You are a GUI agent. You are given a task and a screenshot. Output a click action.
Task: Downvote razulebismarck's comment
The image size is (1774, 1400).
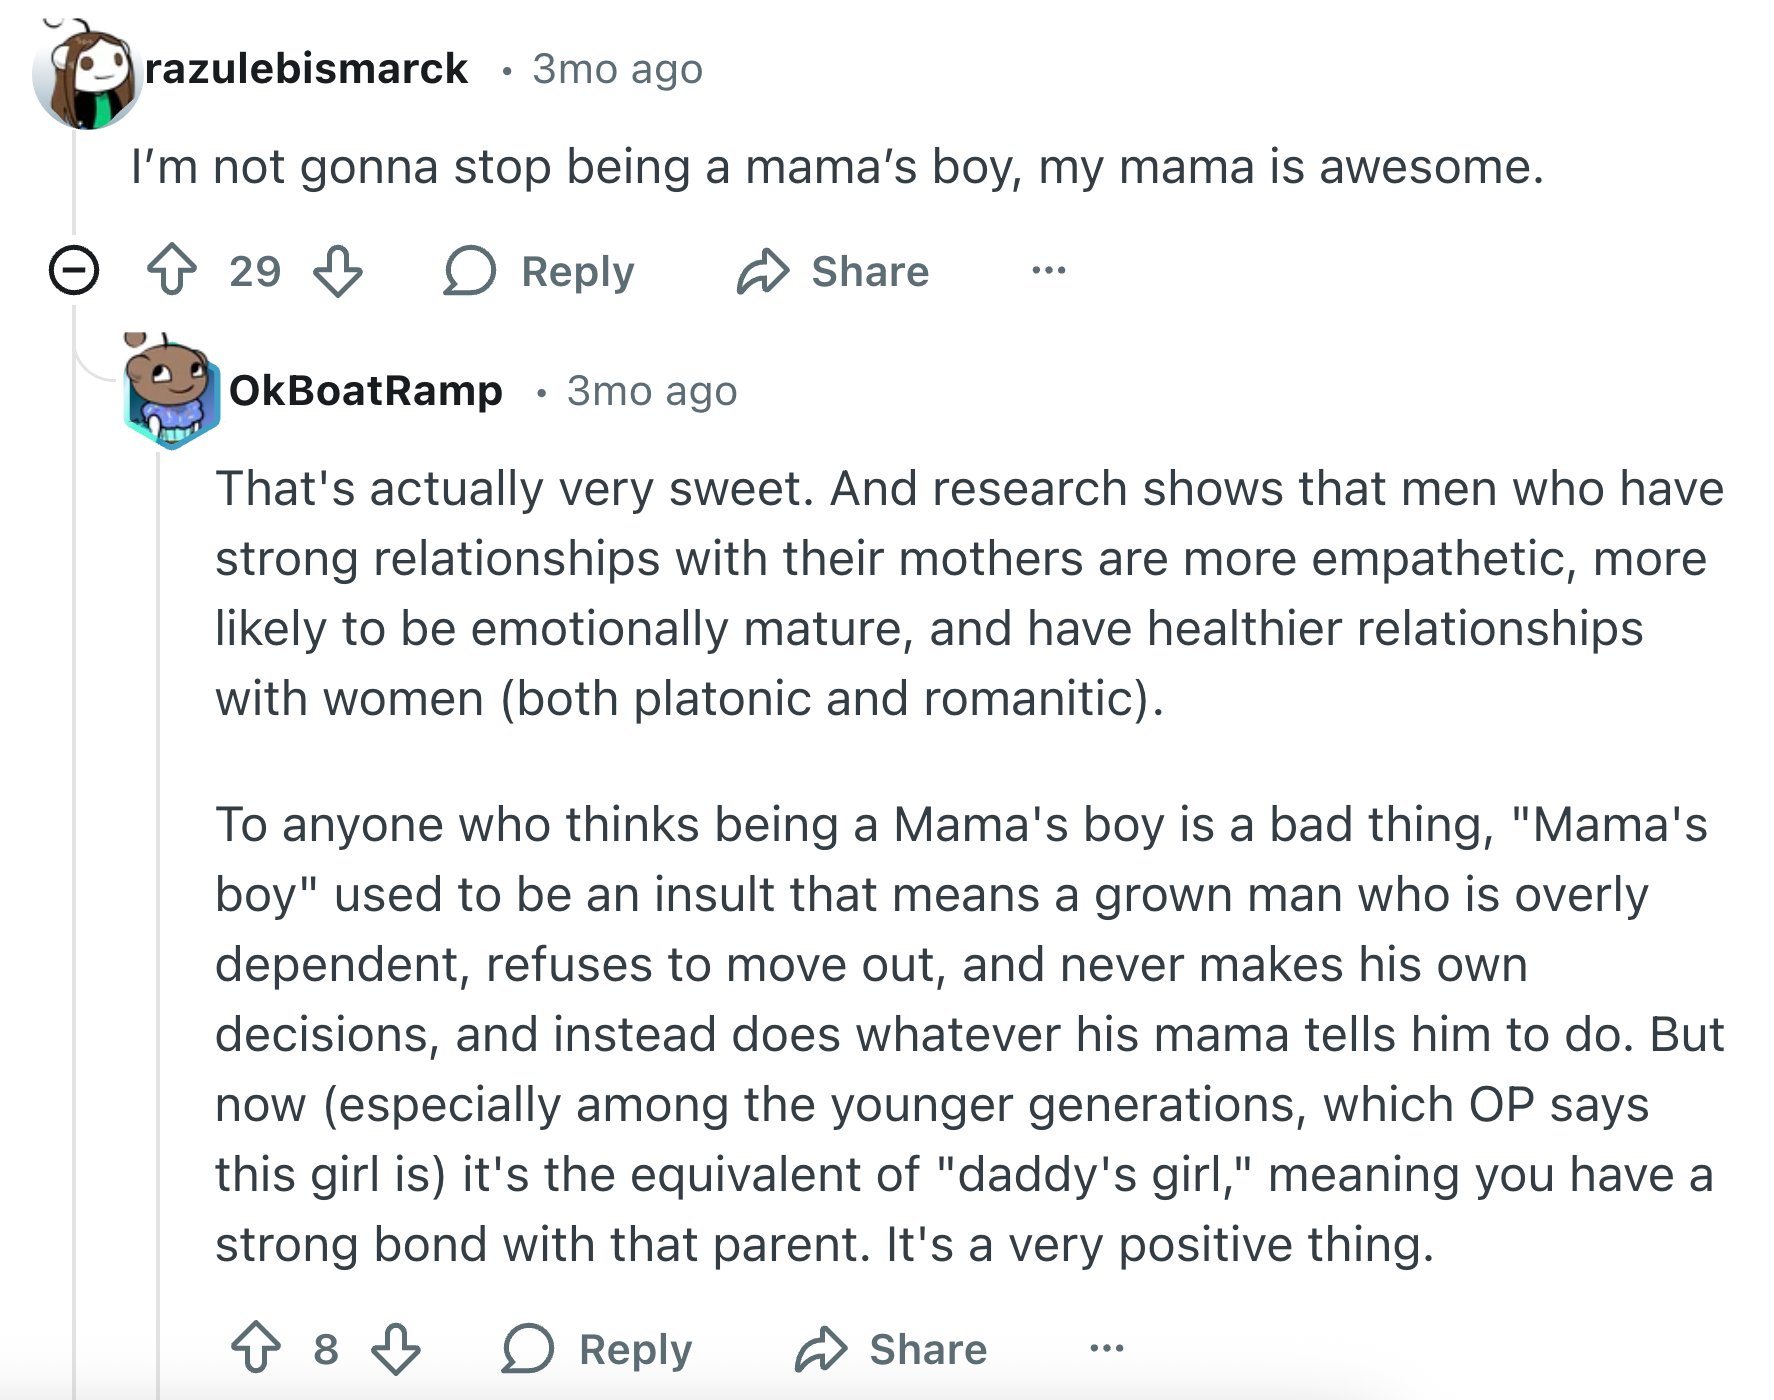tap(338, 271)
